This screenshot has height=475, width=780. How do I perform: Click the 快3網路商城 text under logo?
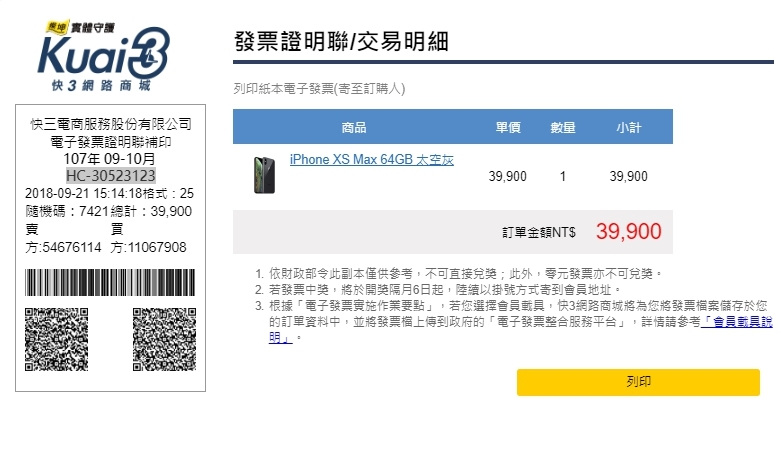(x=101, y=86)
